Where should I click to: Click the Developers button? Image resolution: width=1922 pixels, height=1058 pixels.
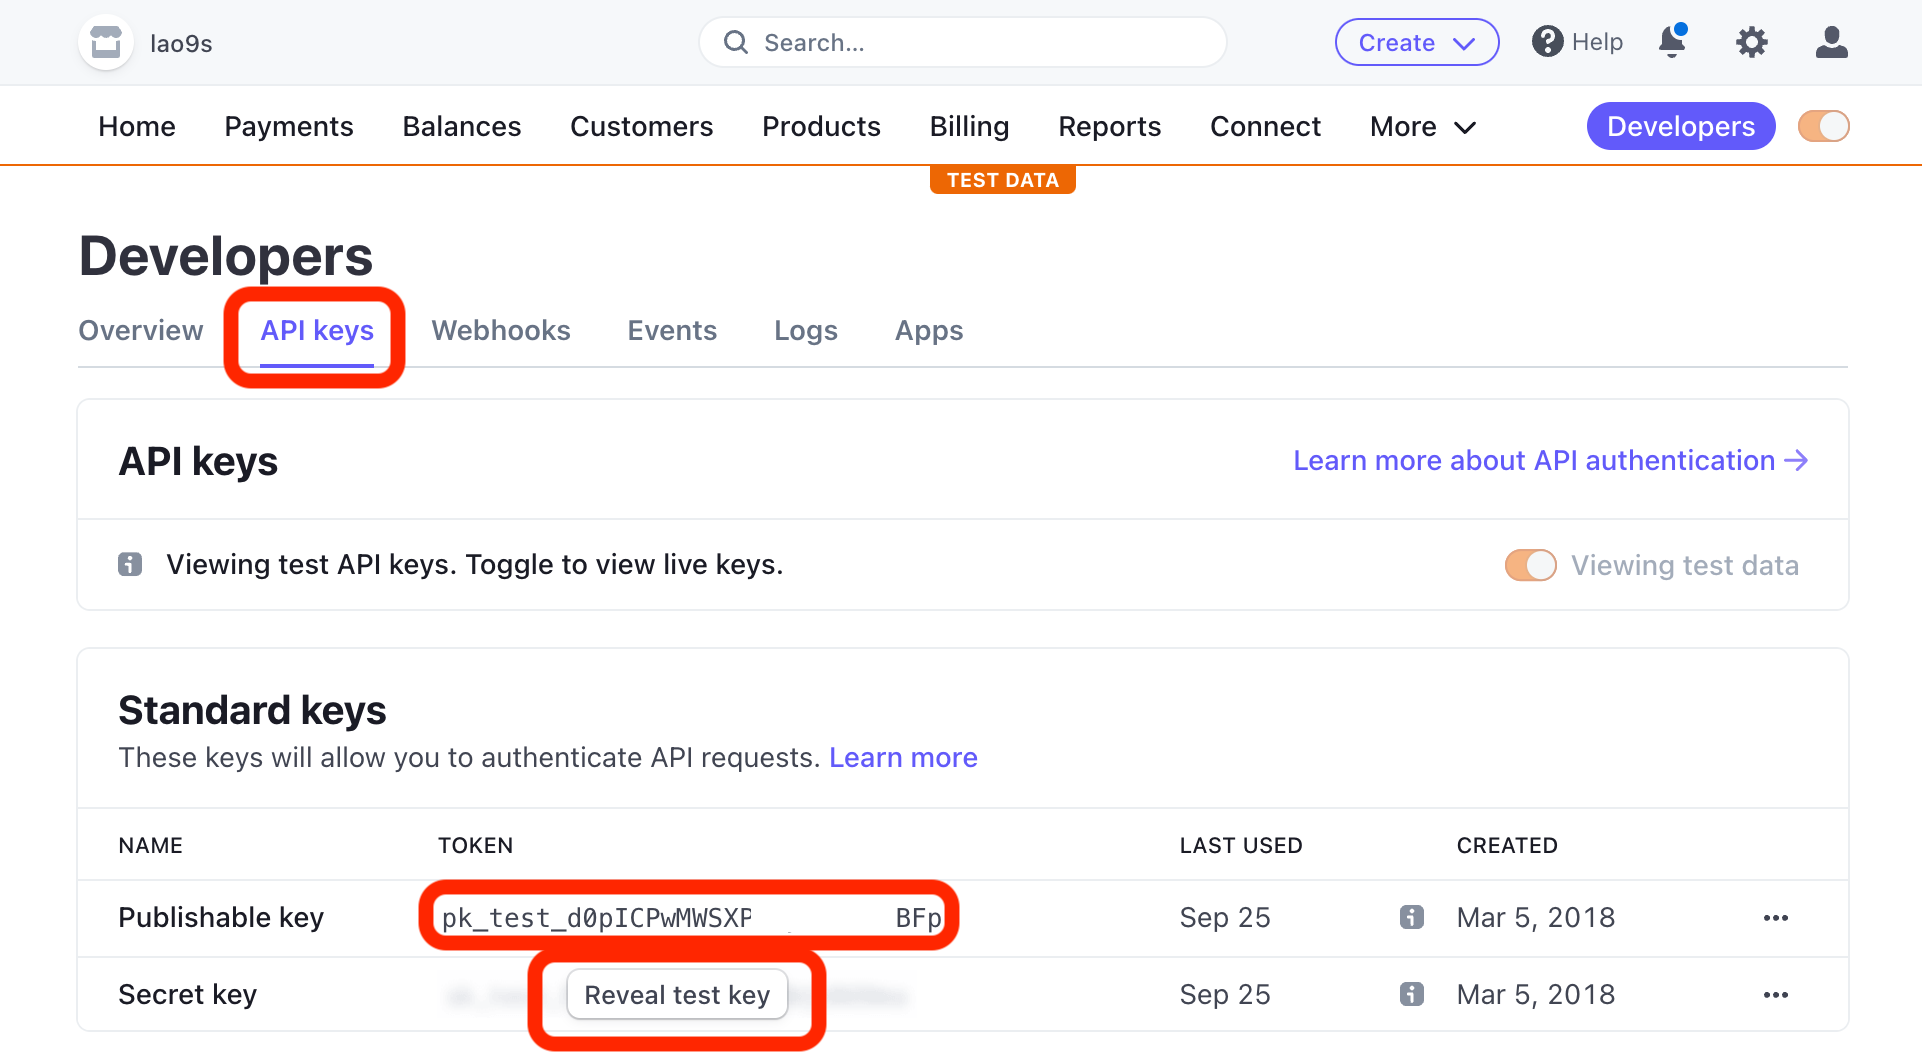point(1680,126)
